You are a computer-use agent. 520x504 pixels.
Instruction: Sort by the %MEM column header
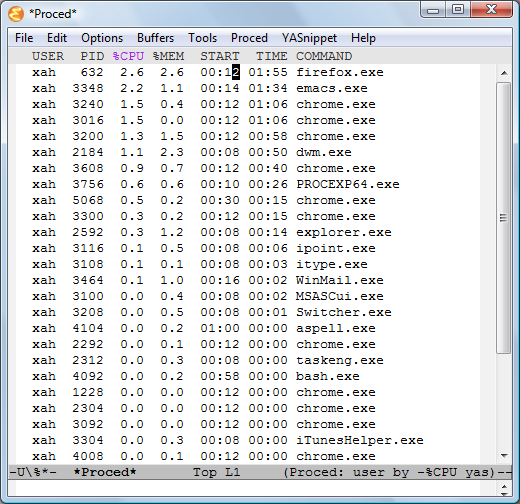[168, 56]
